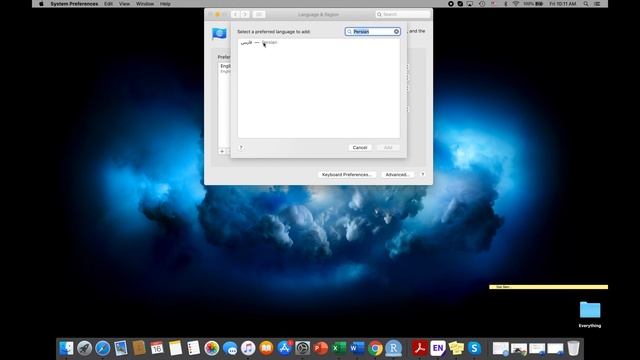Click the Add button in the language sheet
The image size is (640, 360).
tap(388, 147)
